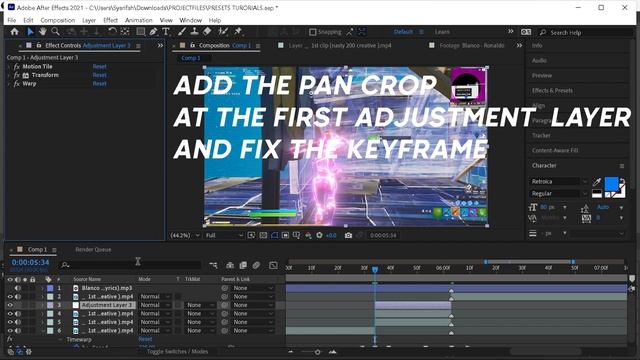Toggle visibility eye of layer 2
Screen dimensions: 640x360
[x=10, y=297]
